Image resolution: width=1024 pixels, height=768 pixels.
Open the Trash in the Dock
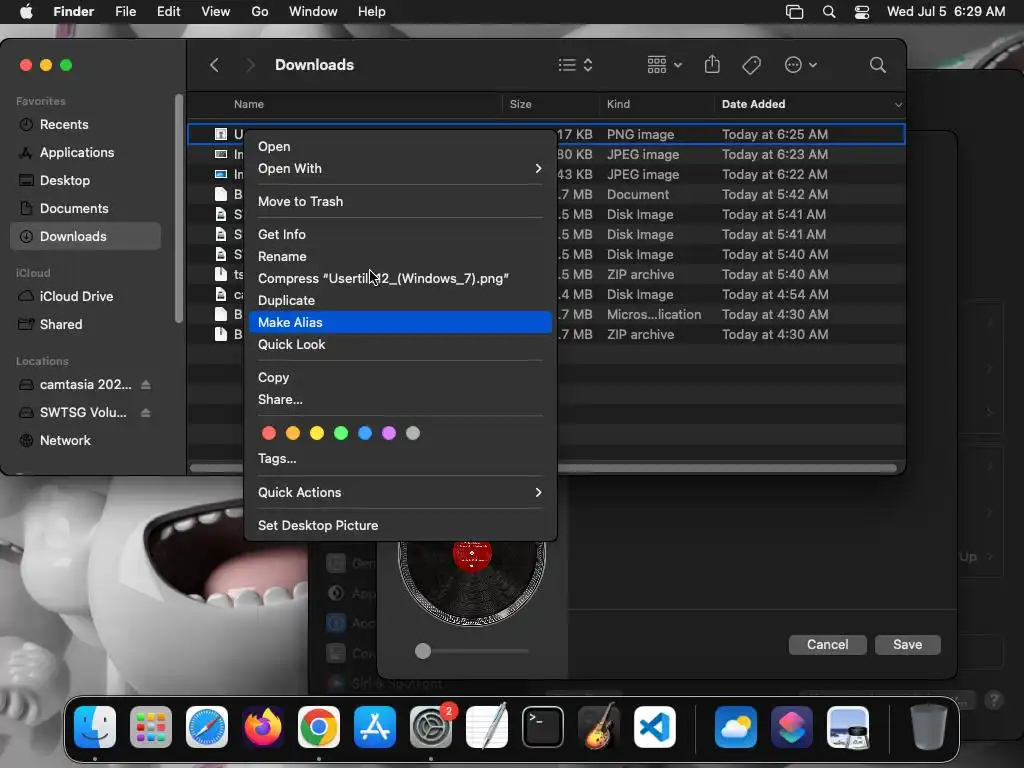point(928,727)
